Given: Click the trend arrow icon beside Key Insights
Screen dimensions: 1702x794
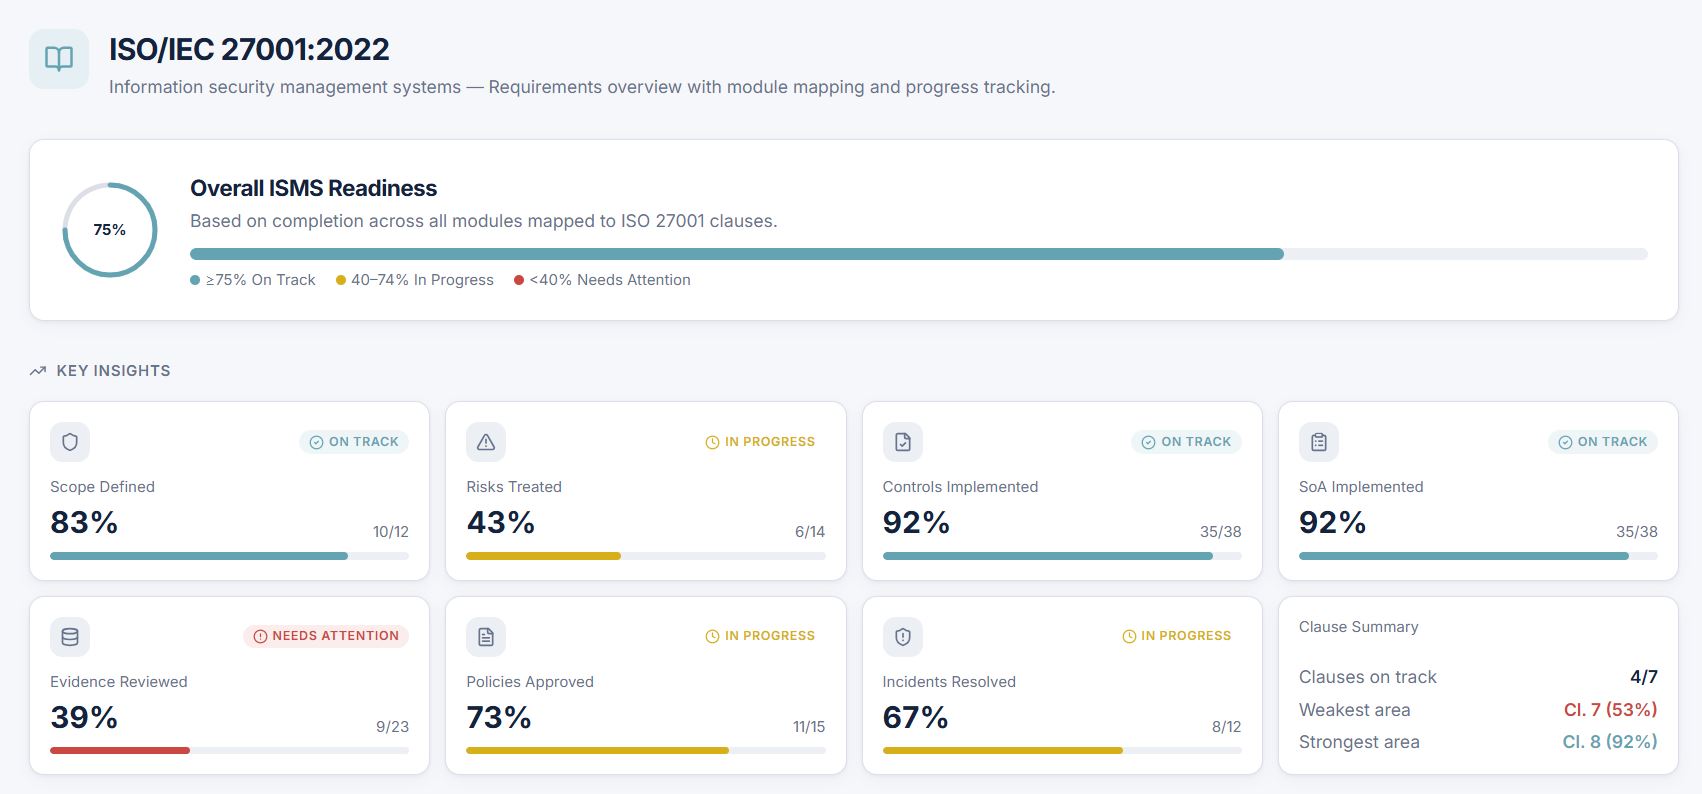Looking at the screenshot, I should [x=38, y=371].
